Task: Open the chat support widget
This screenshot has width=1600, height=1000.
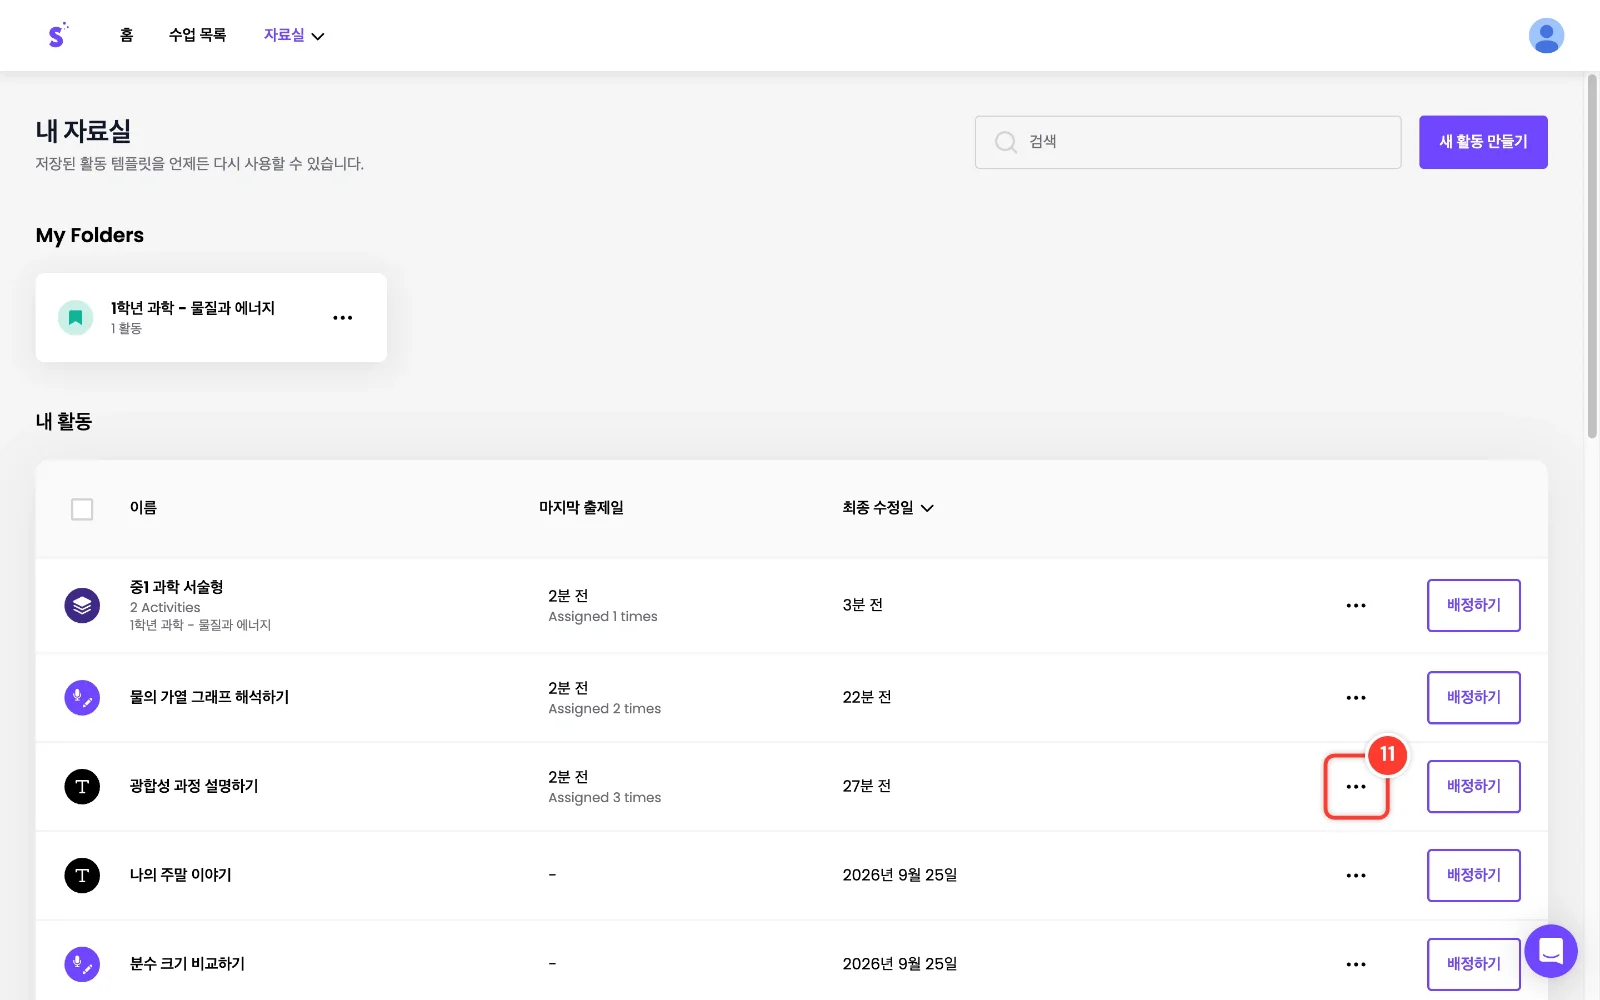Action: [1551, 950]
